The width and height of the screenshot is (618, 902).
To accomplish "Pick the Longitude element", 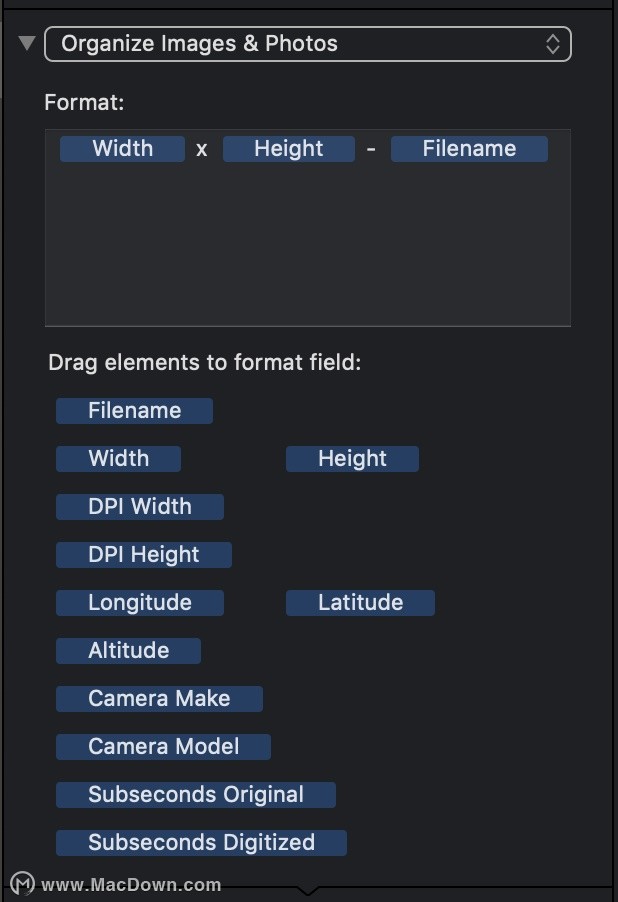I will 139,603.
